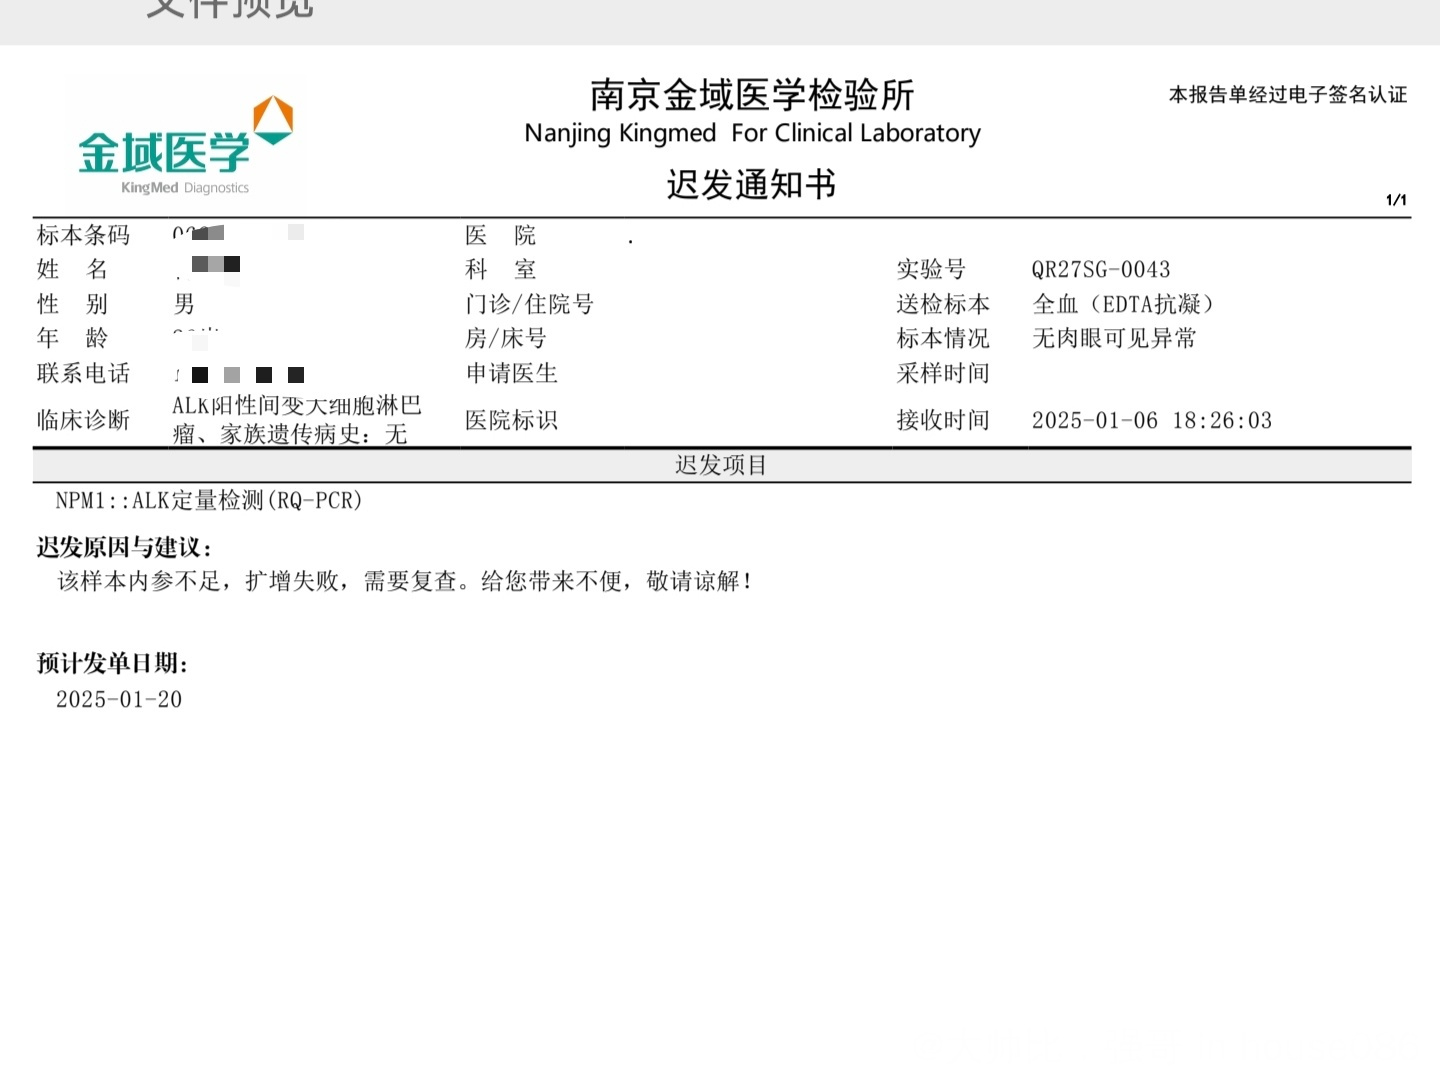Click the 迟发项目 section header bar
1440x1086 pixels.
click(x=721, y=465)
